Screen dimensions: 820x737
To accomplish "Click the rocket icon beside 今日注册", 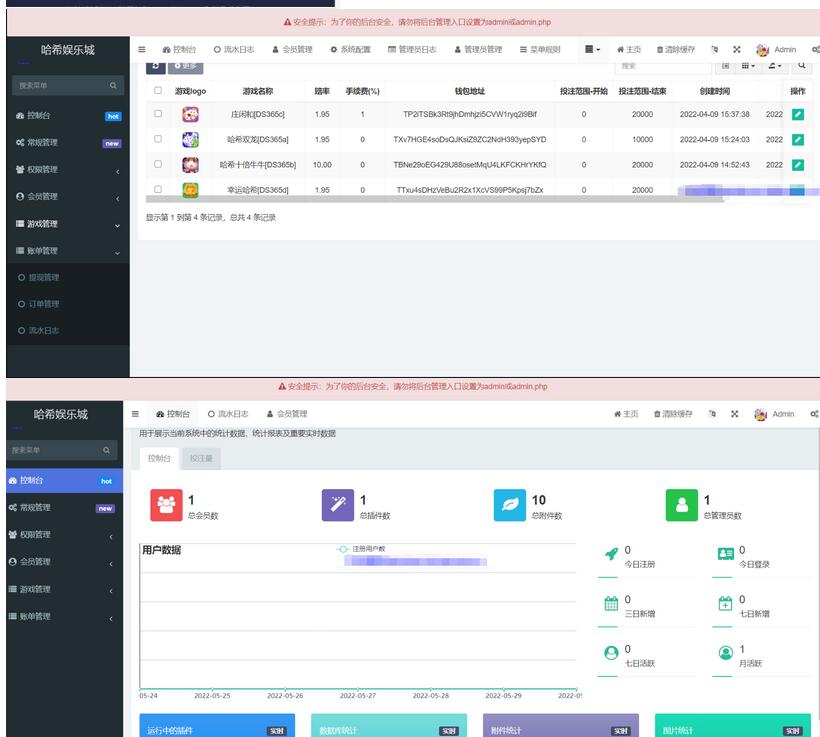I will coord(611,556).
